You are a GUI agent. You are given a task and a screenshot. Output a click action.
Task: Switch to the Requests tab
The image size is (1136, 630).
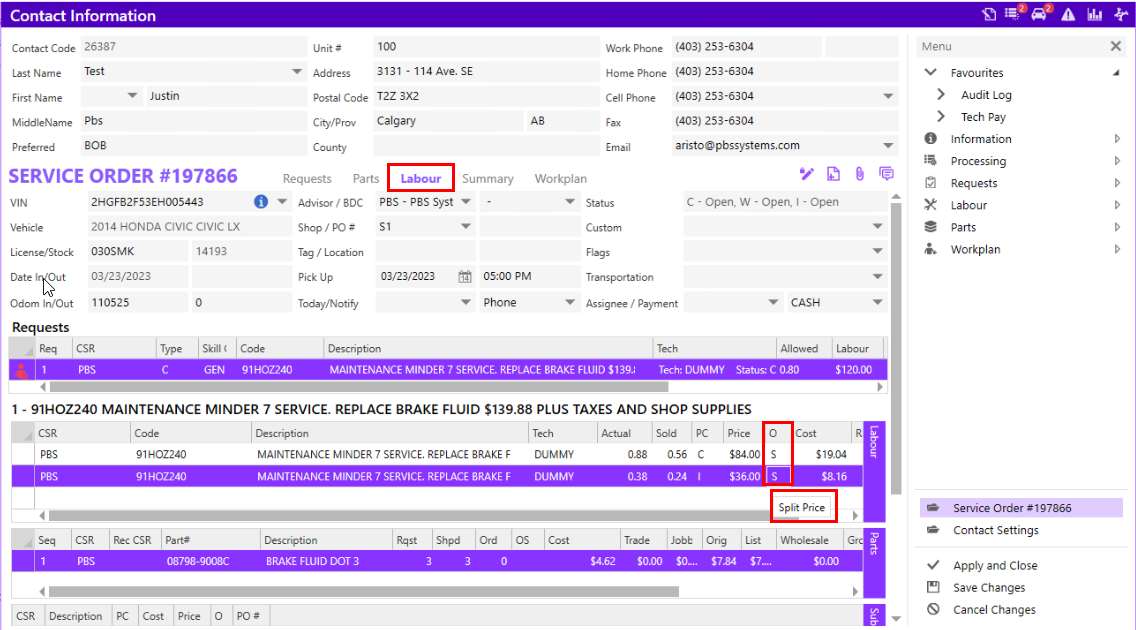[307, 179]
